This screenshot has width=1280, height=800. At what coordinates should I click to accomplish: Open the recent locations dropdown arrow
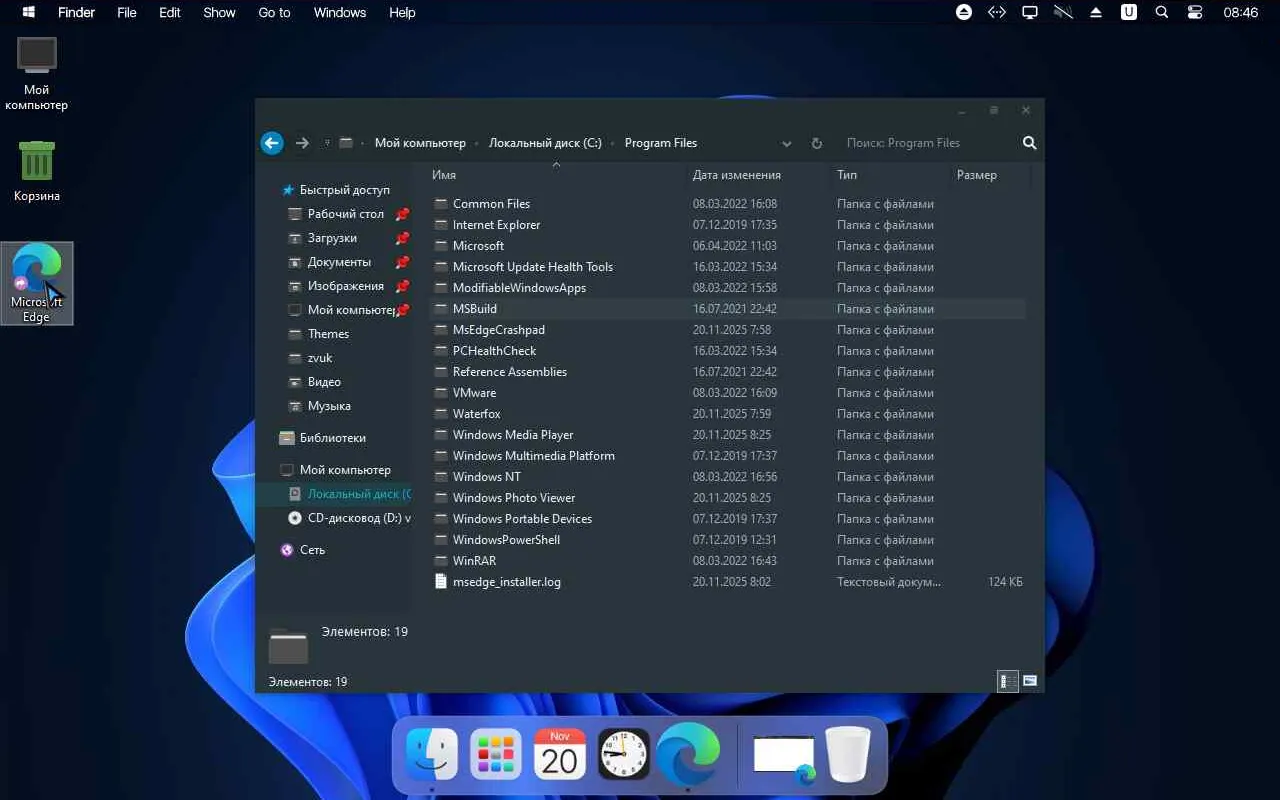[327, 143]
